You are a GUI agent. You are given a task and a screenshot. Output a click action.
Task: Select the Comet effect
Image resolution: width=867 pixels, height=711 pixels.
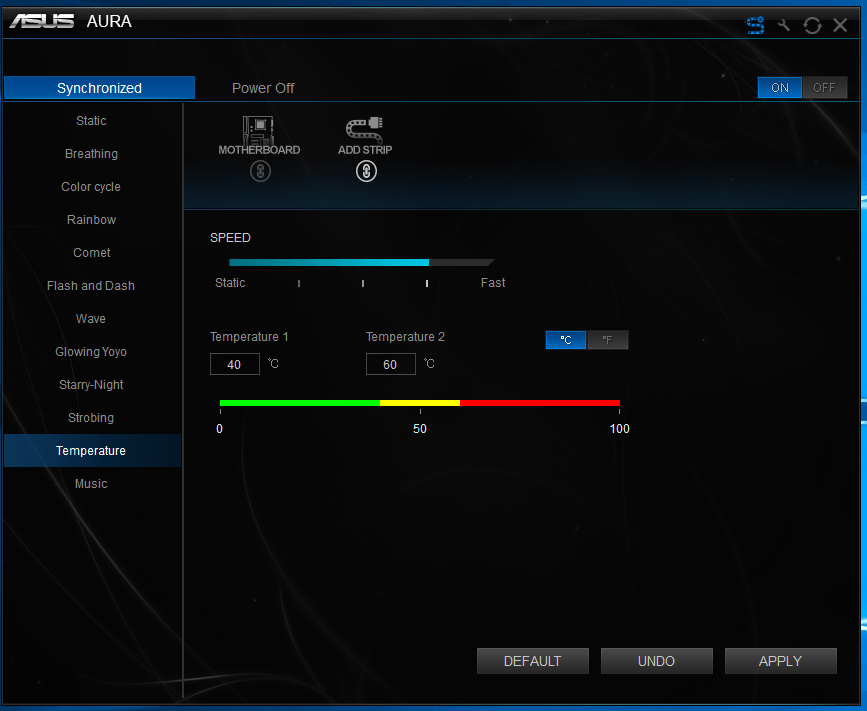(x=91, y=253)
